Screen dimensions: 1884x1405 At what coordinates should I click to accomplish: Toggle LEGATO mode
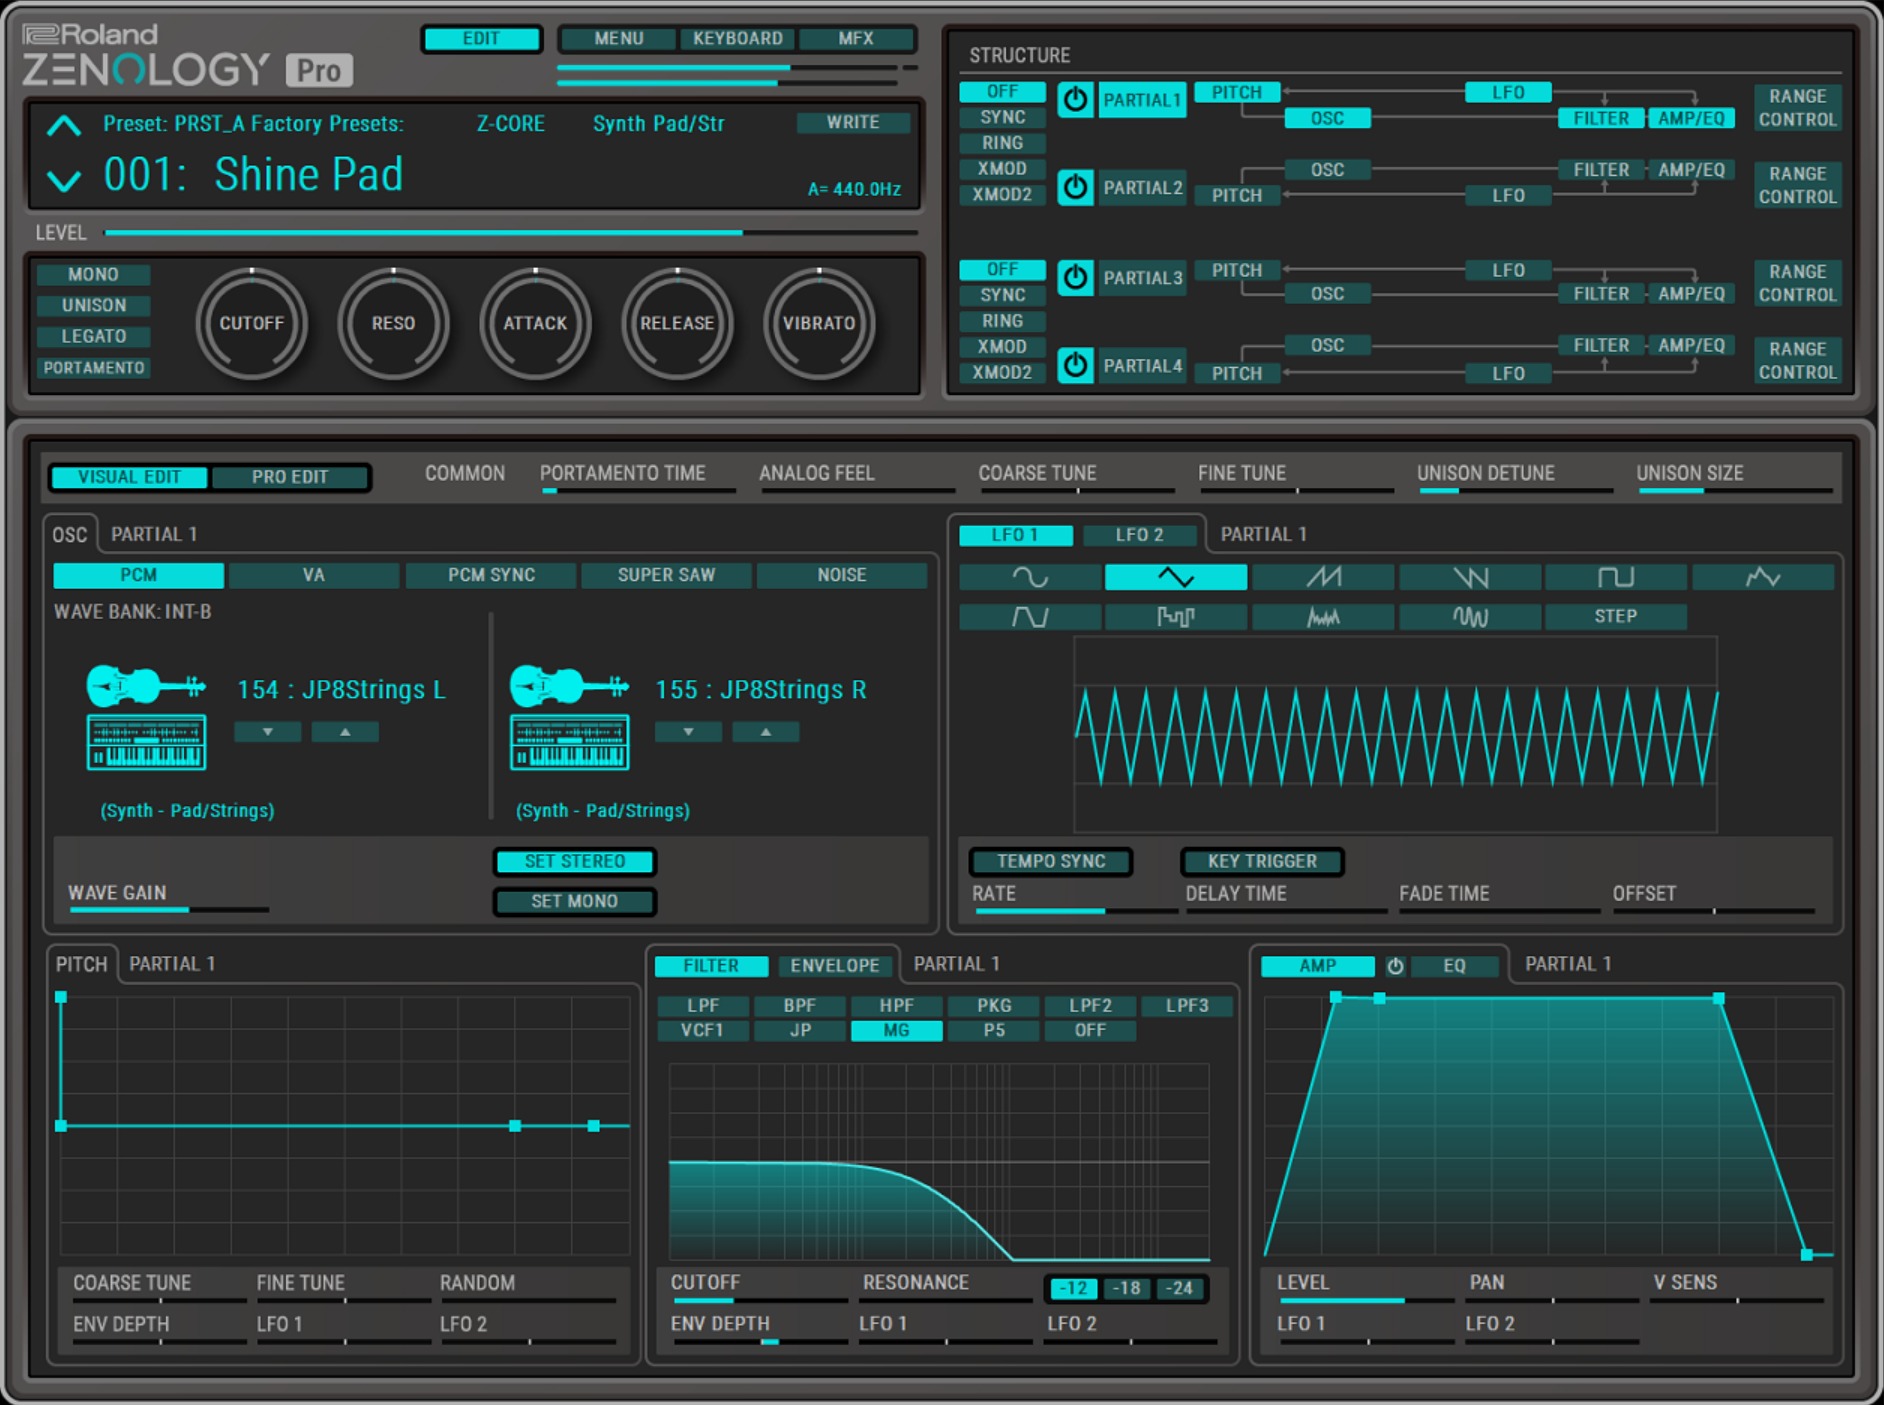click(x=93, y=336)
